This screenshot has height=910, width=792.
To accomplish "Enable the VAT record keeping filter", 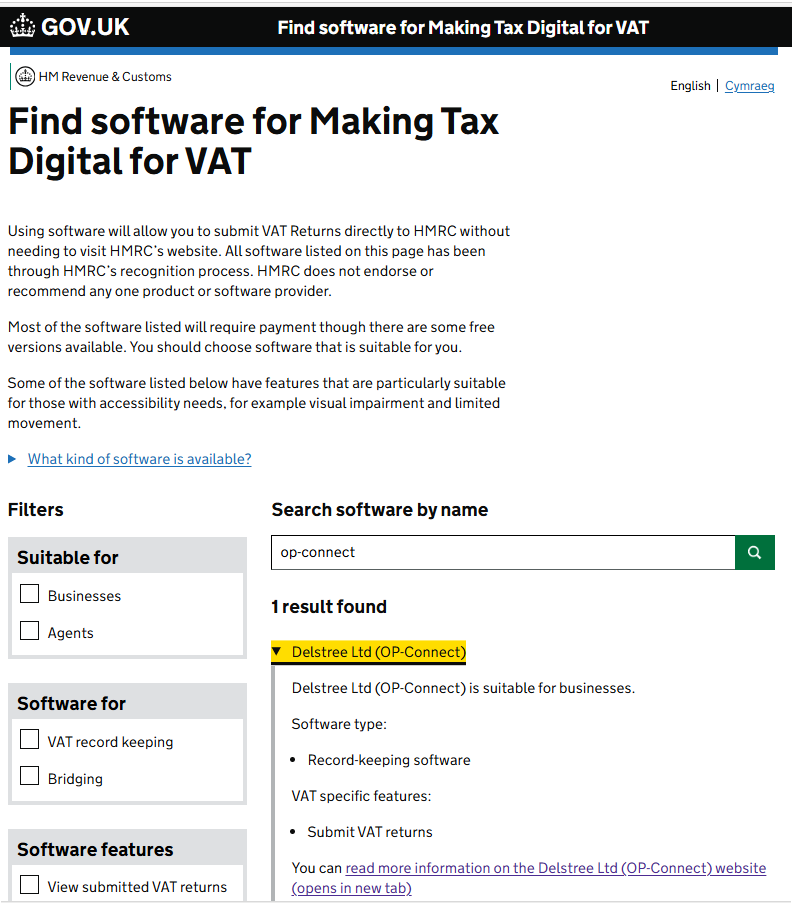I will (30, 740).
